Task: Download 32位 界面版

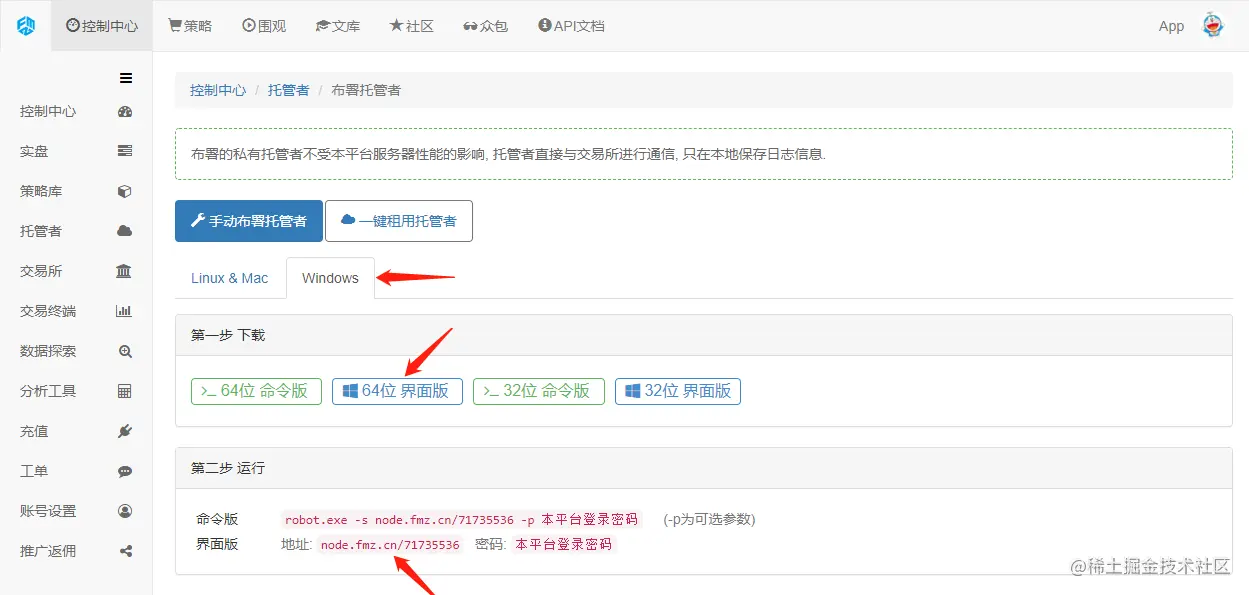Action: pyautogui.click(x=678, y=391)
